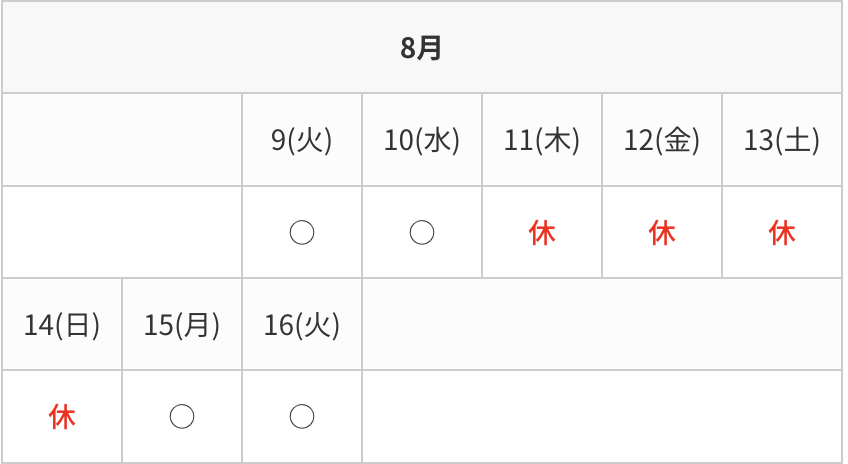Select the 9(火) date cell

[302, 140]
